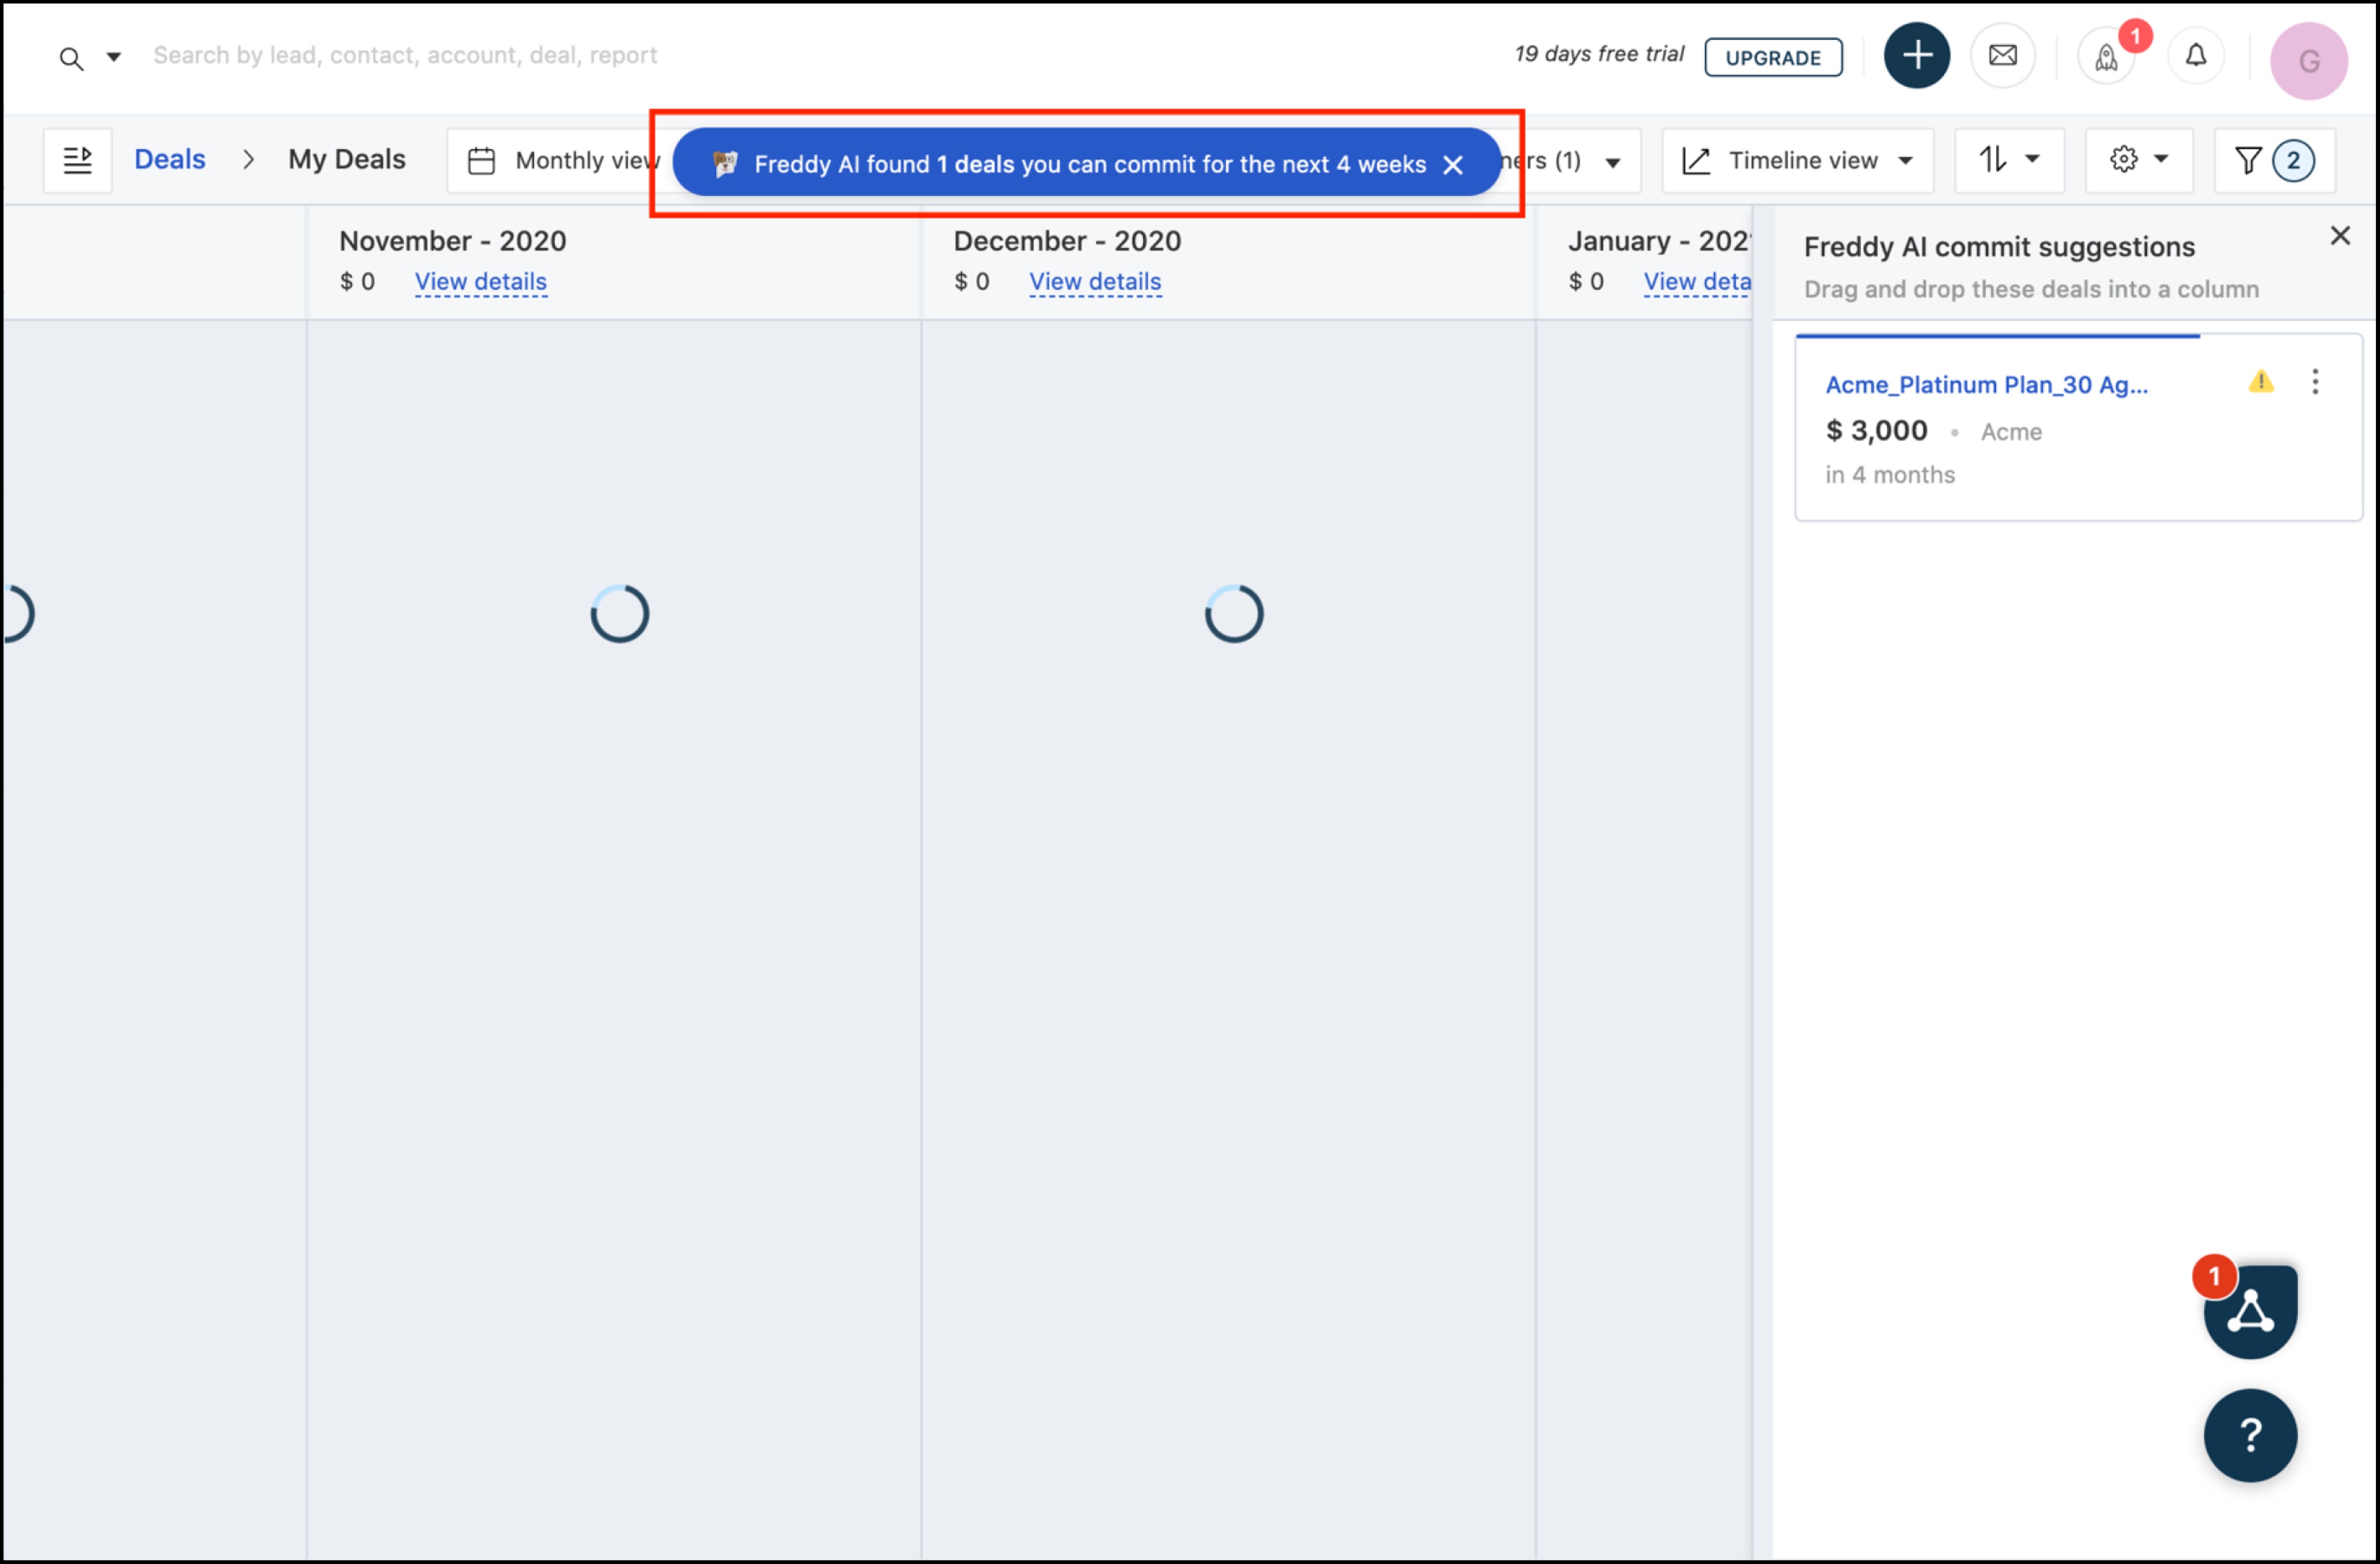
Task: Open the Monthly view selector
Action: 560,160
